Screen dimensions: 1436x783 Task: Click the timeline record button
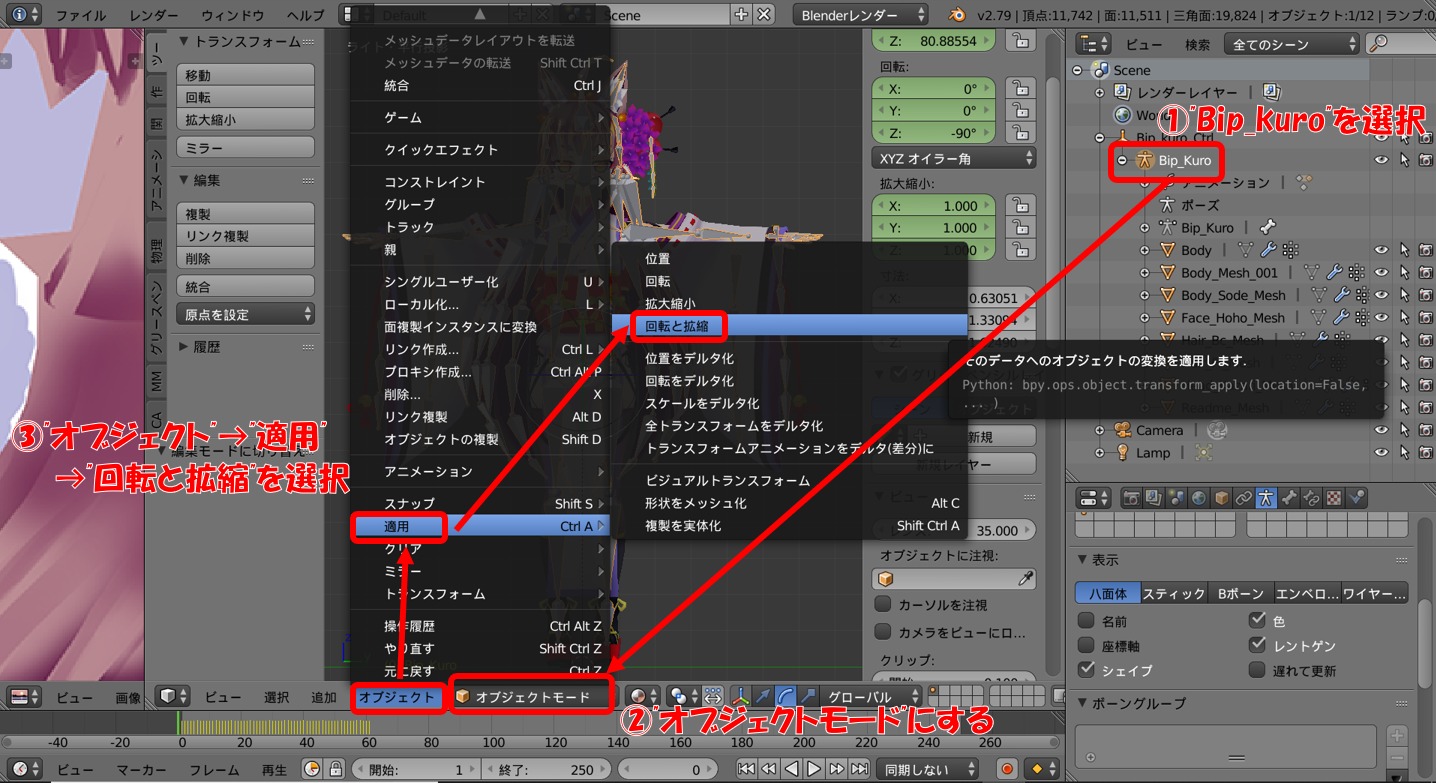coord(1007,769)
